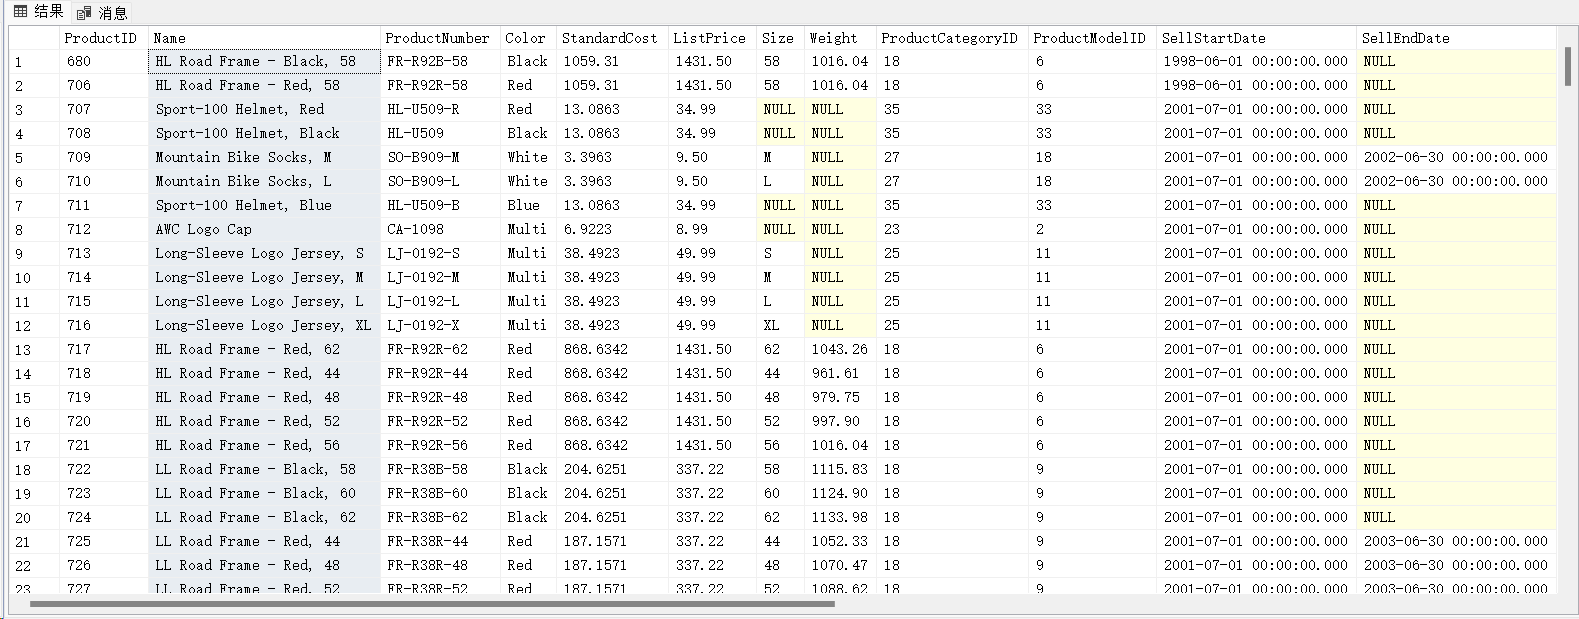1579x619 pixels.
Task: Click Weight cell 1043.26
Action: click(840, 349)
